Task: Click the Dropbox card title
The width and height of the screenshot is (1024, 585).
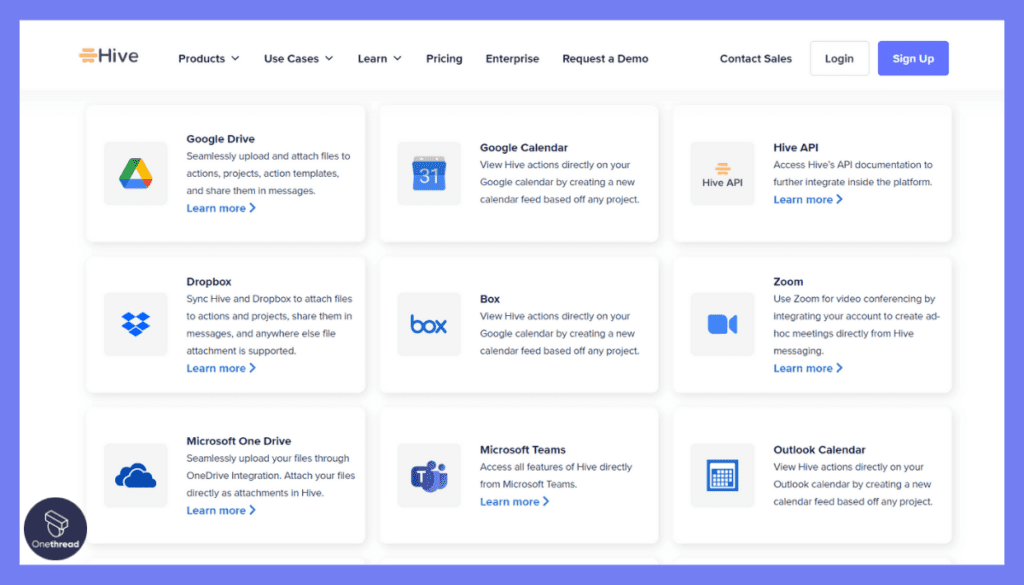Action: pos(209,282)
